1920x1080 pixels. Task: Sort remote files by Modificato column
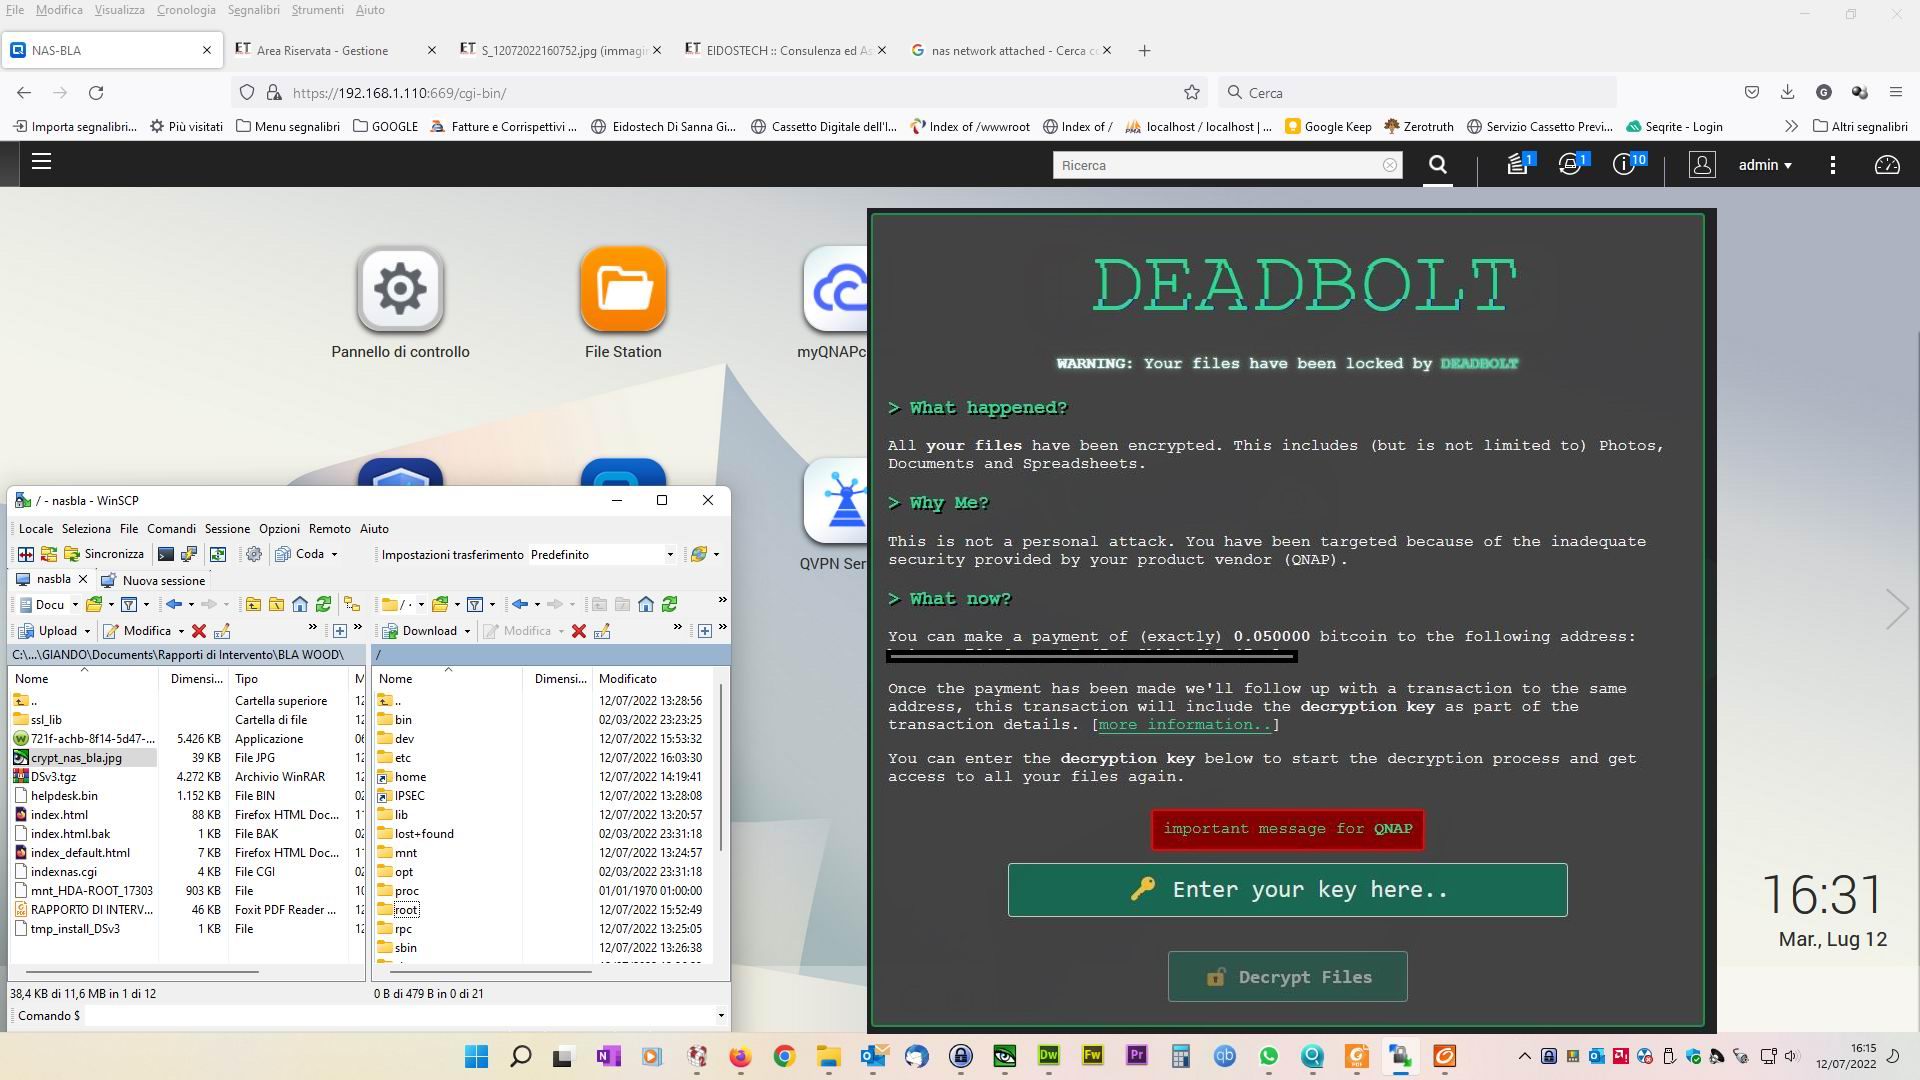click(628, 679)
